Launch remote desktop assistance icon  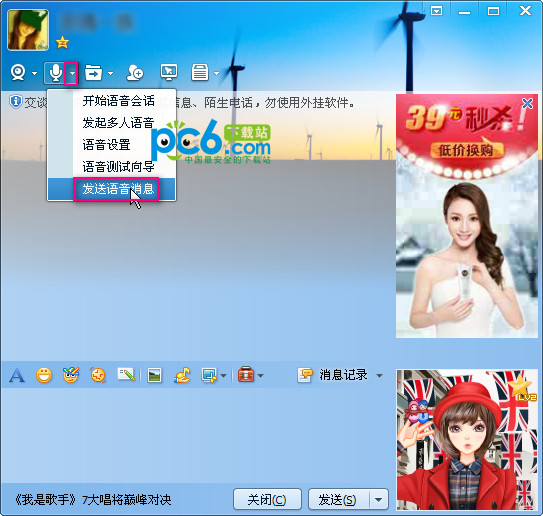[169, 72]
